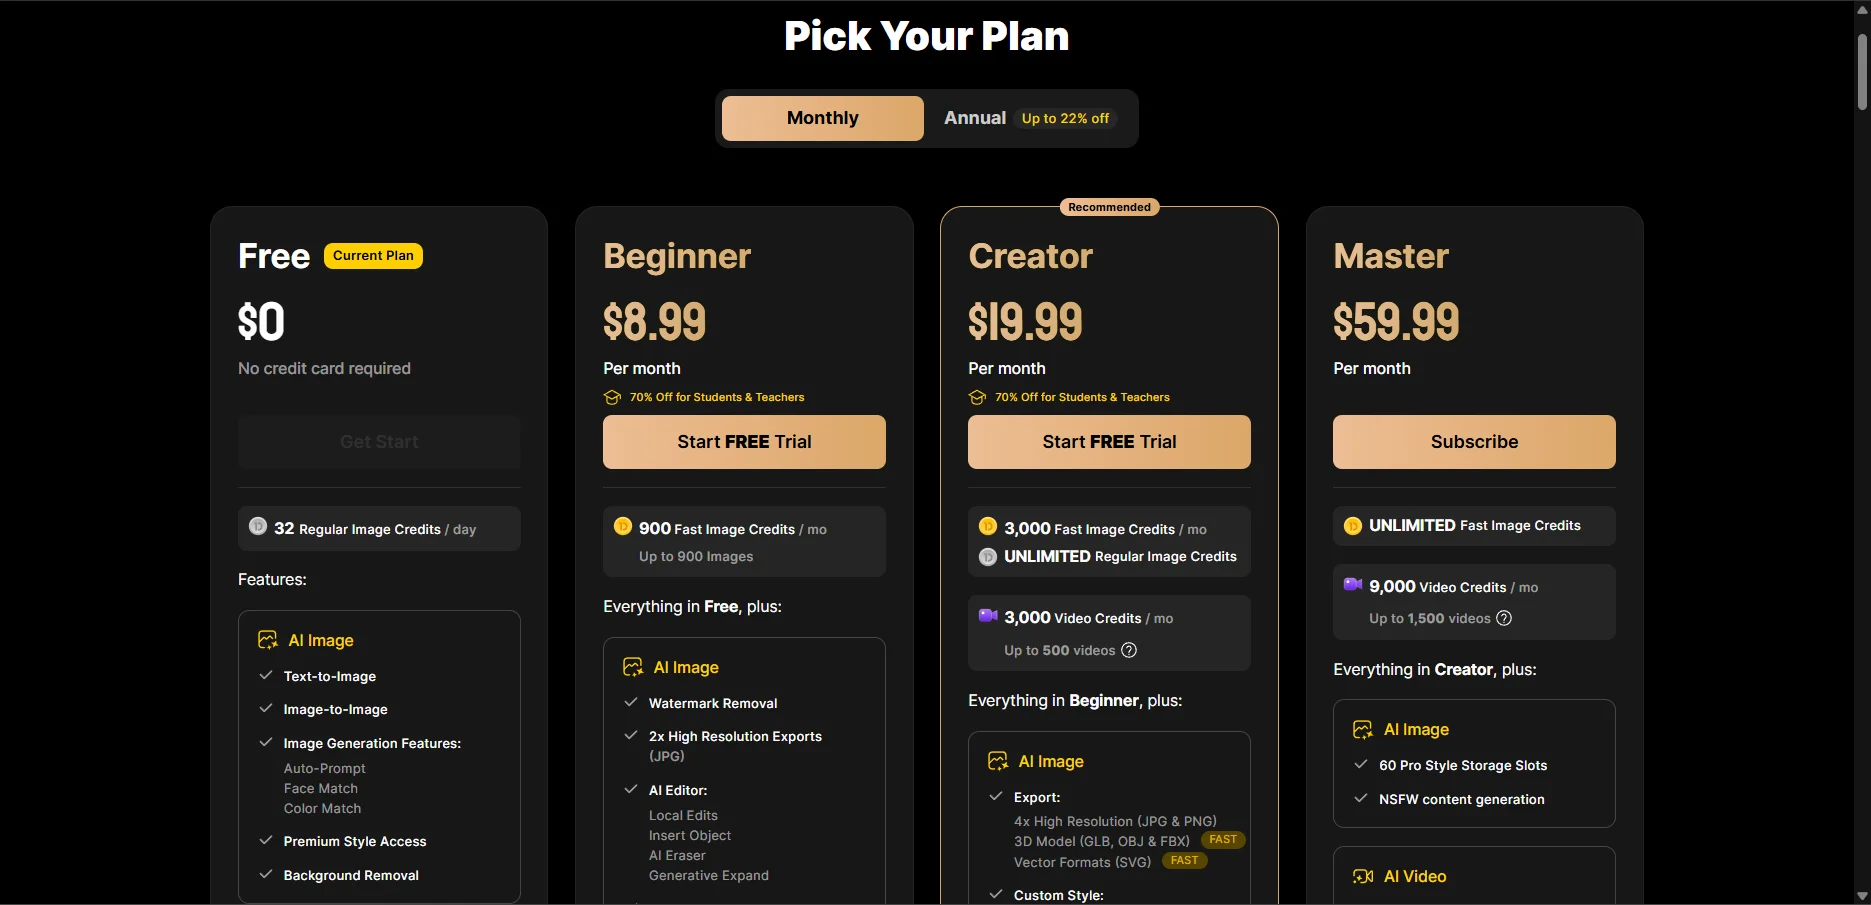Click the scroll down arrow on page scrollbar
Image resolution: width=1871 pixels, height=905 pixels.
pos(1862,896)
